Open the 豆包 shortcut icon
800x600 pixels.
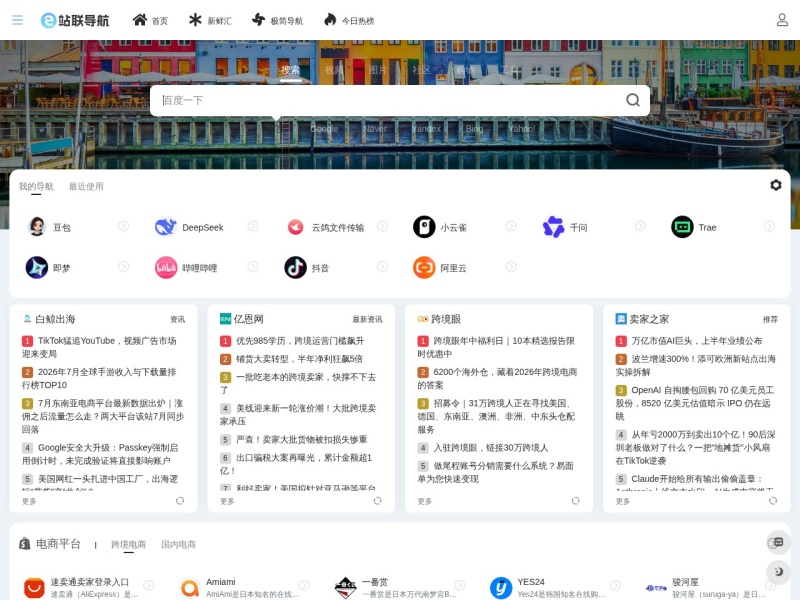point(37,227)
